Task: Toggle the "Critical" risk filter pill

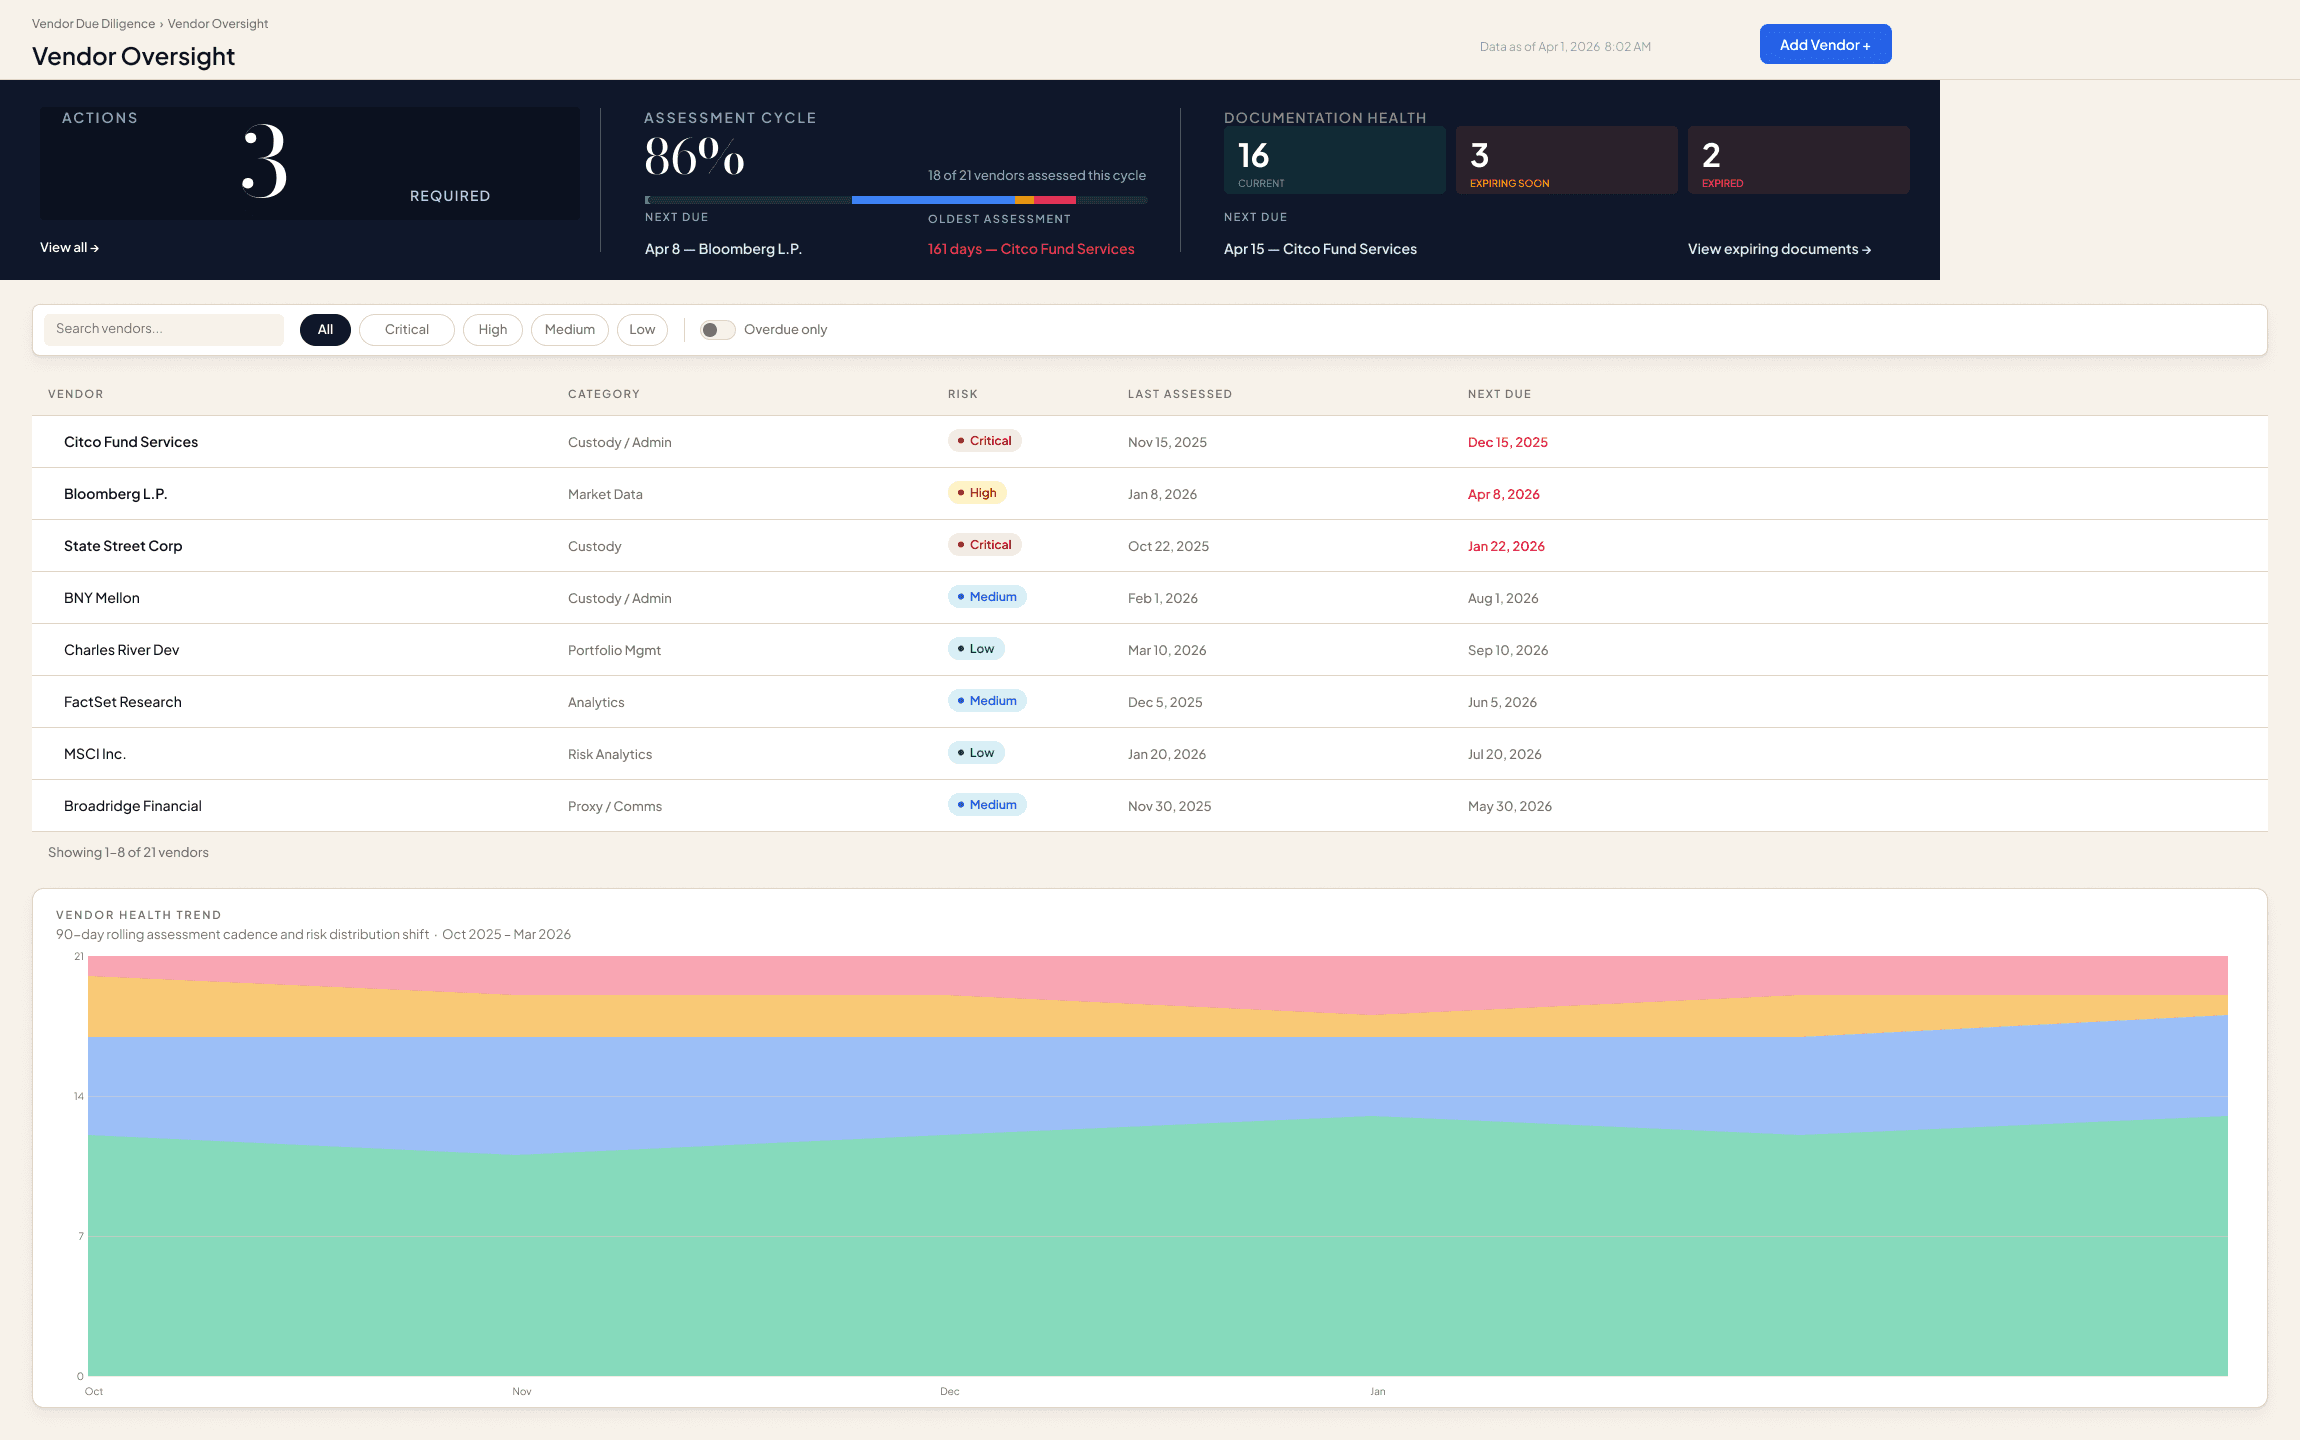Action: 406,329
